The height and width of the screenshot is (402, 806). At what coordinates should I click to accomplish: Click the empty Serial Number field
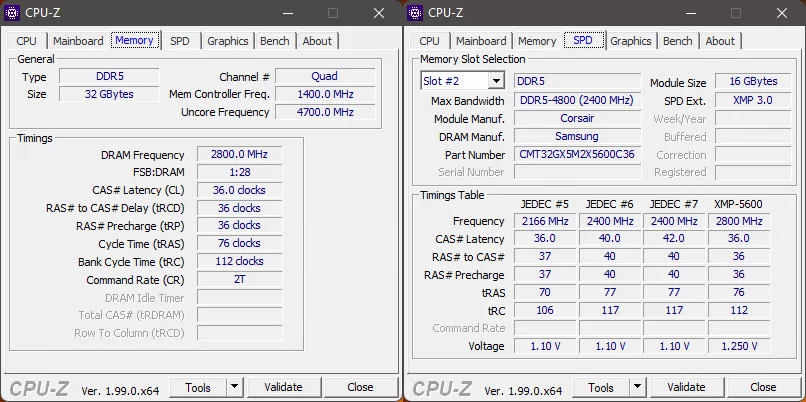click(577, 172)
